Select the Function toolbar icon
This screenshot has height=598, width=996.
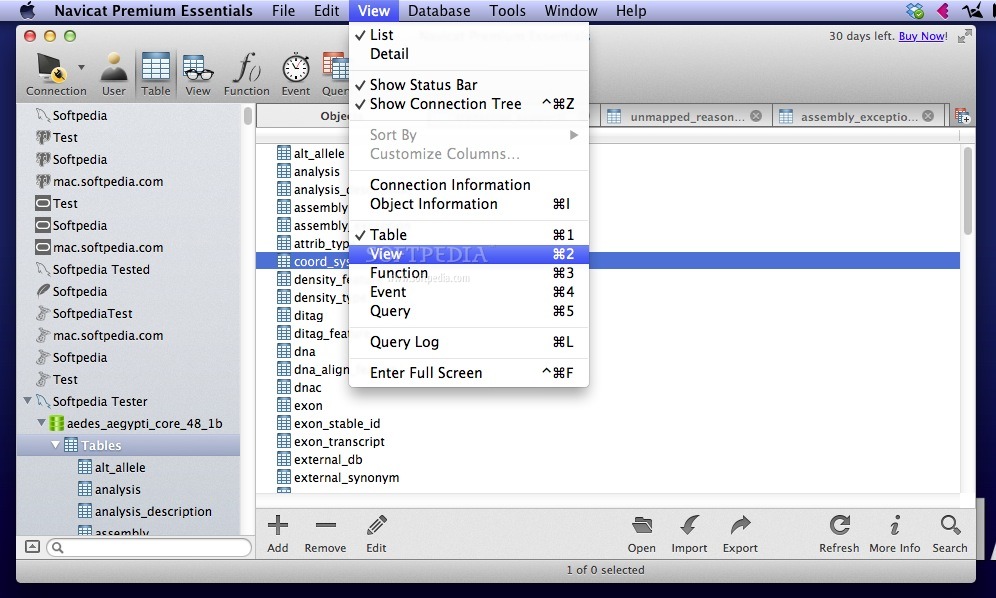(246, 70)
